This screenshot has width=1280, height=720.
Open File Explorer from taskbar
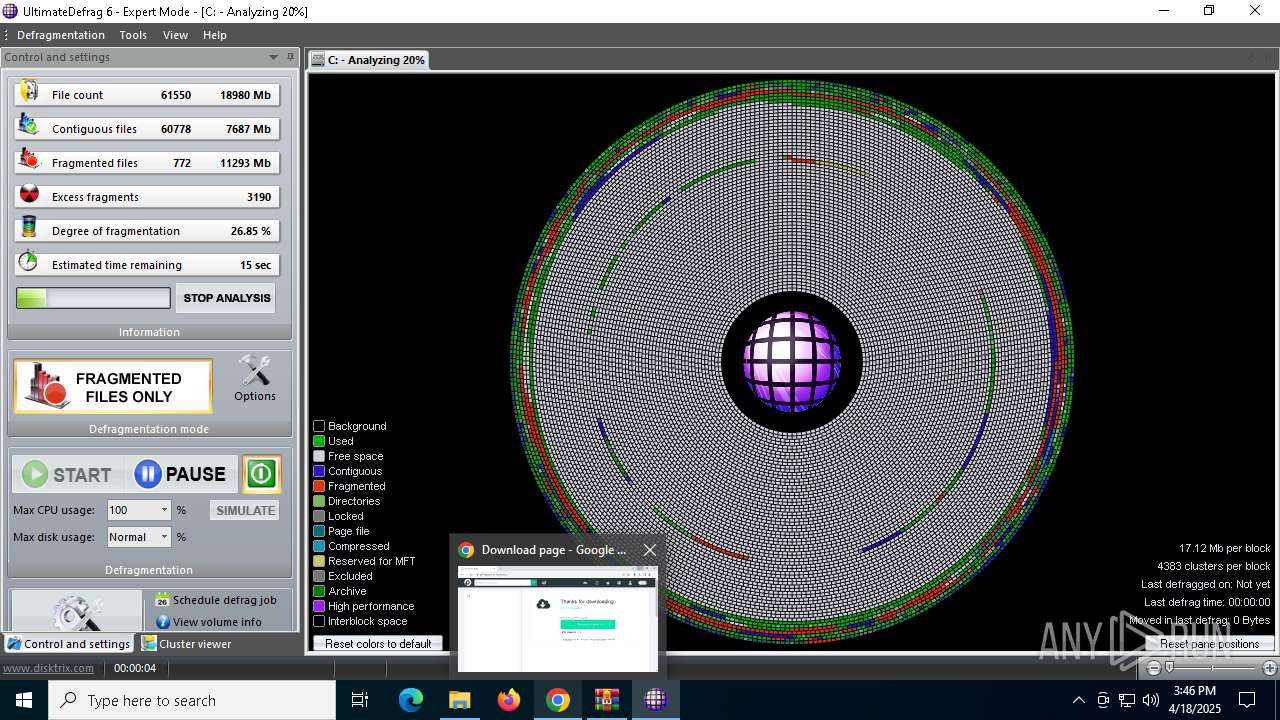tap(459, 700)
